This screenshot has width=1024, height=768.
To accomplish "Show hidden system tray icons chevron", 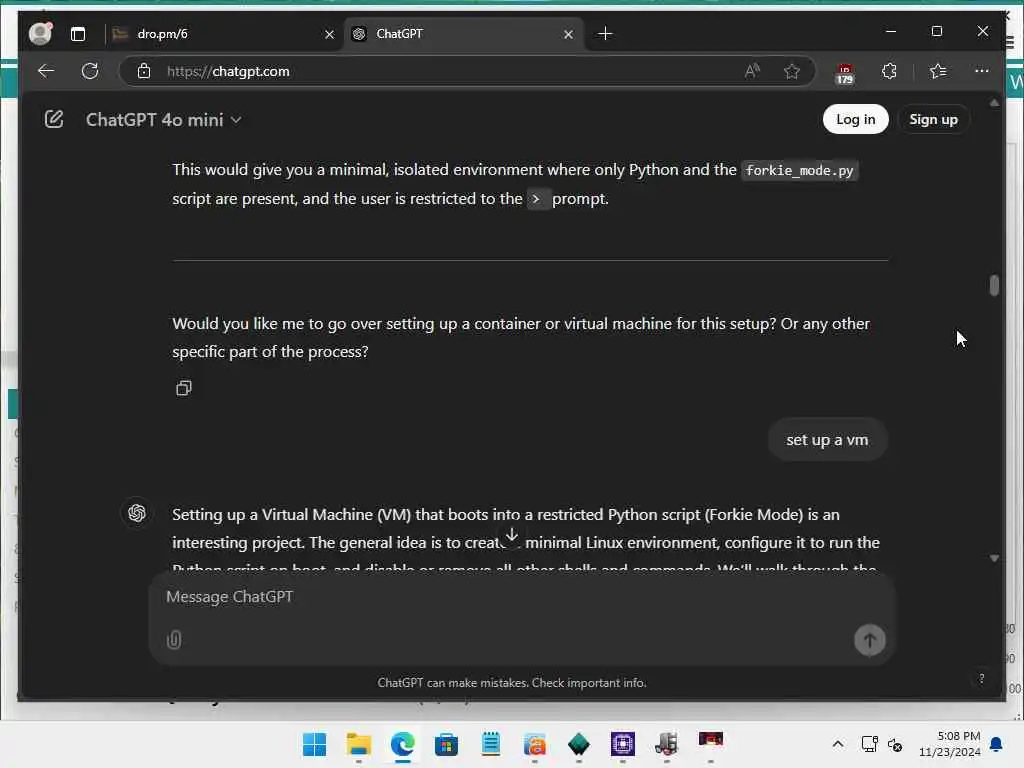I will 838,744.
